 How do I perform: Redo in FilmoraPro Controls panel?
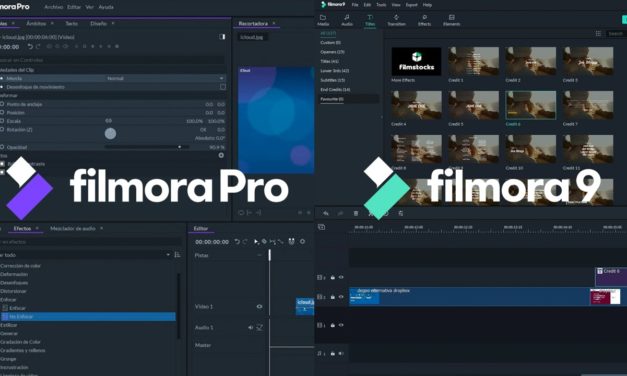(38, 46)
